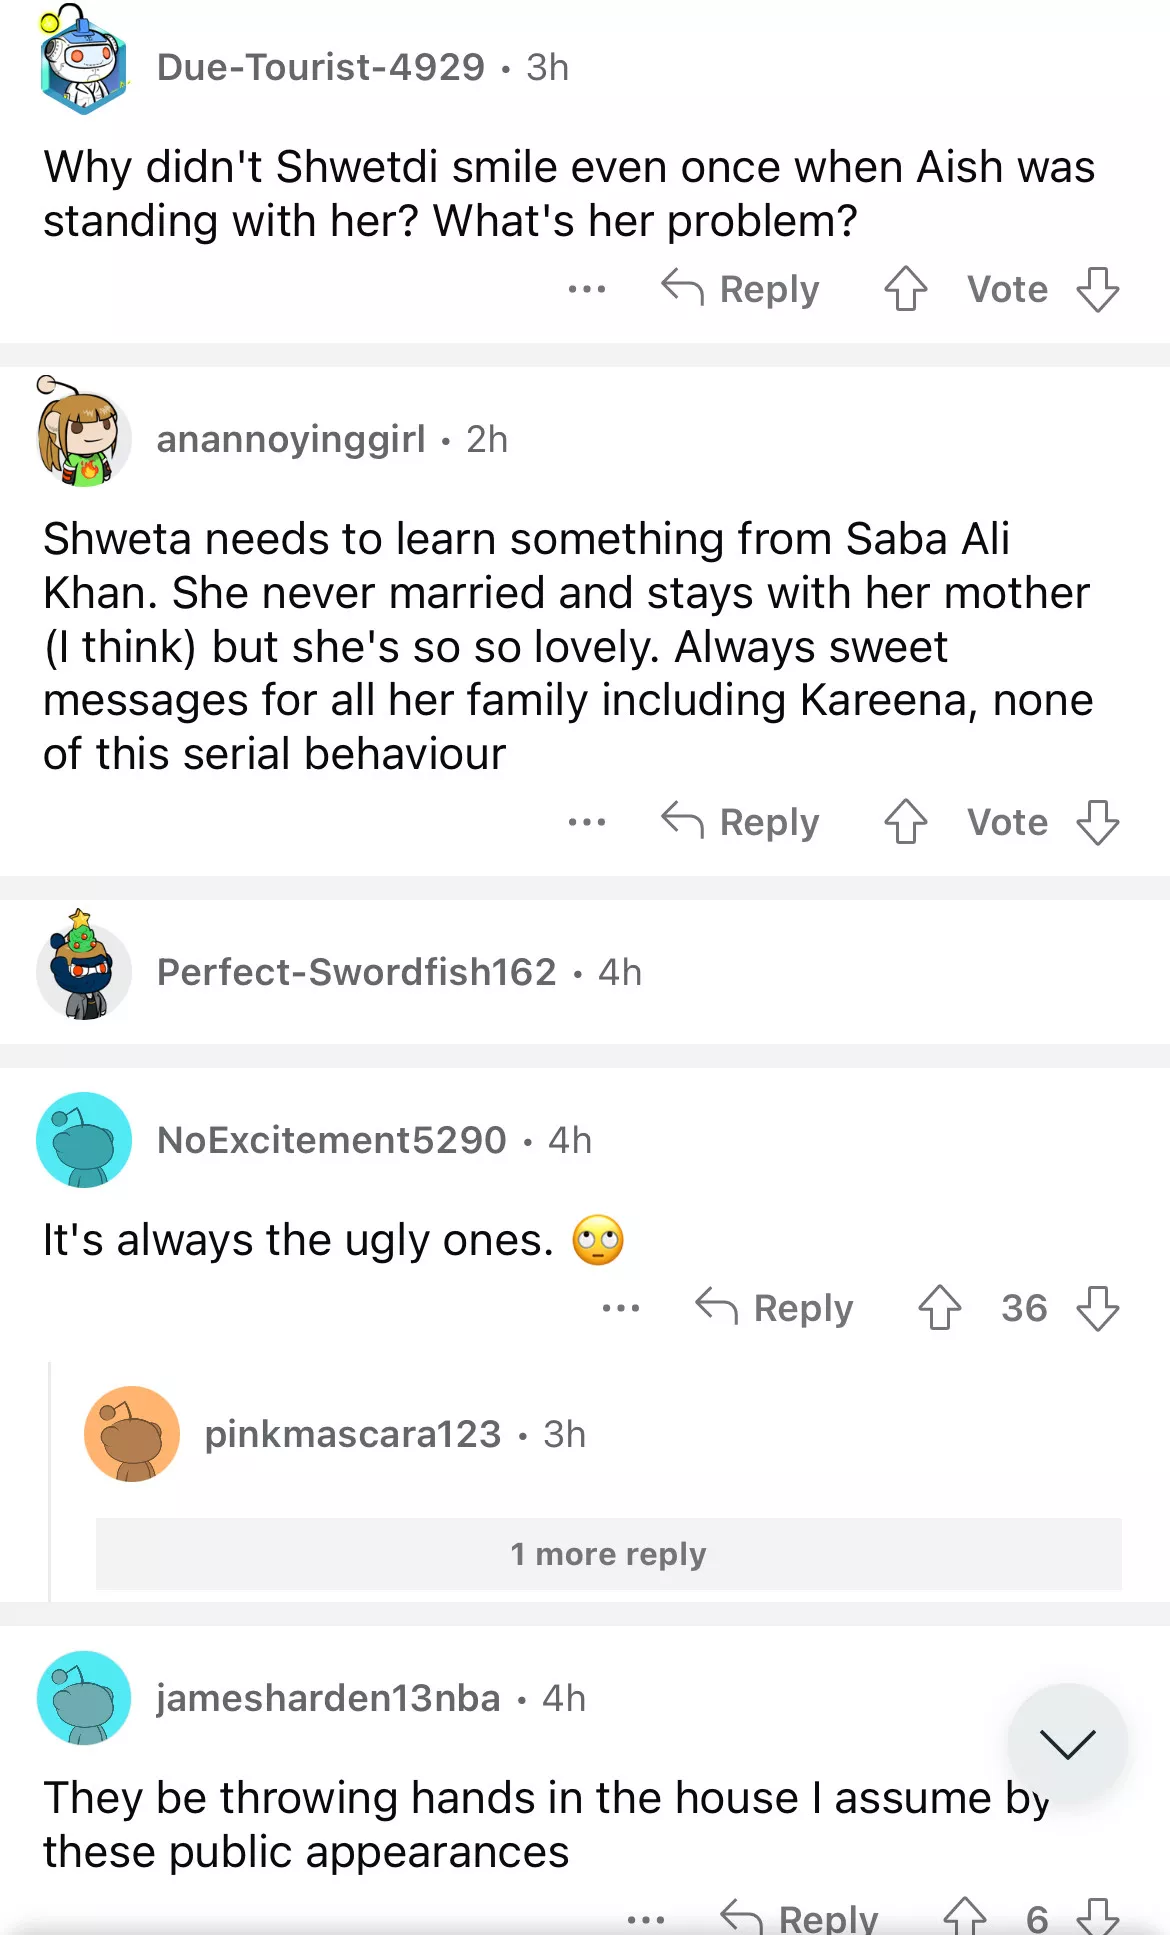Downvote Due-Tourist-4929's comment

tap(1097, 289)
